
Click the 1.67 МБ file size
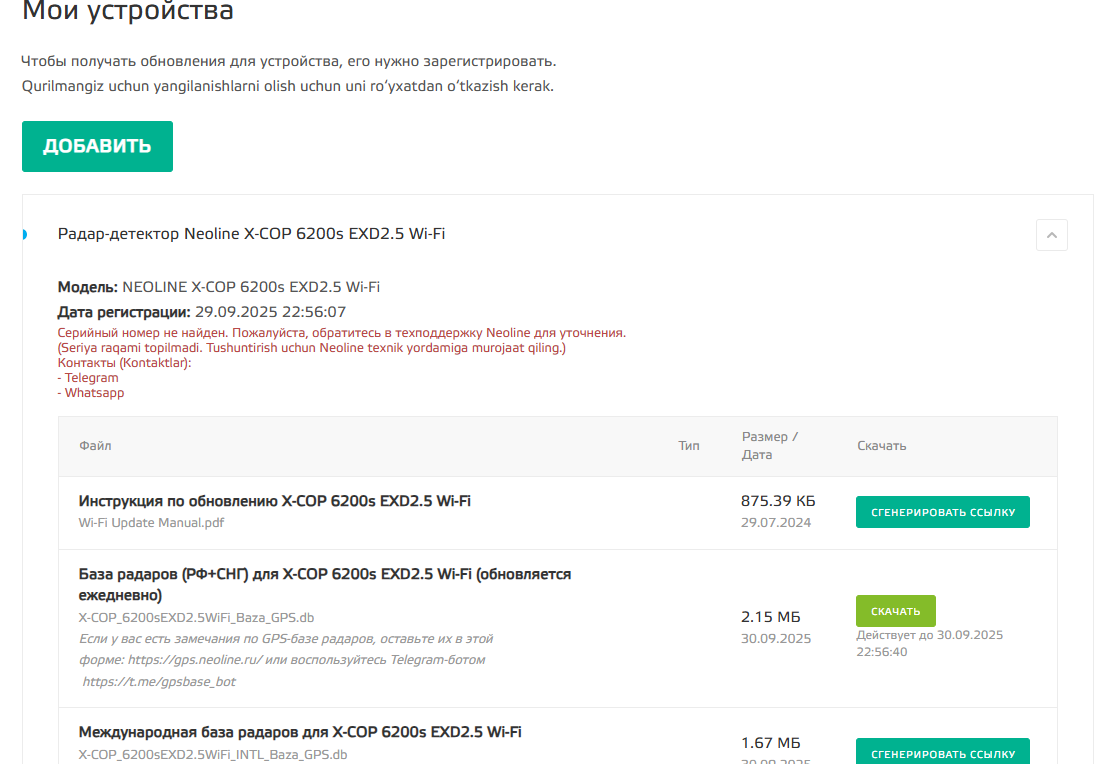tap(771, 743)
